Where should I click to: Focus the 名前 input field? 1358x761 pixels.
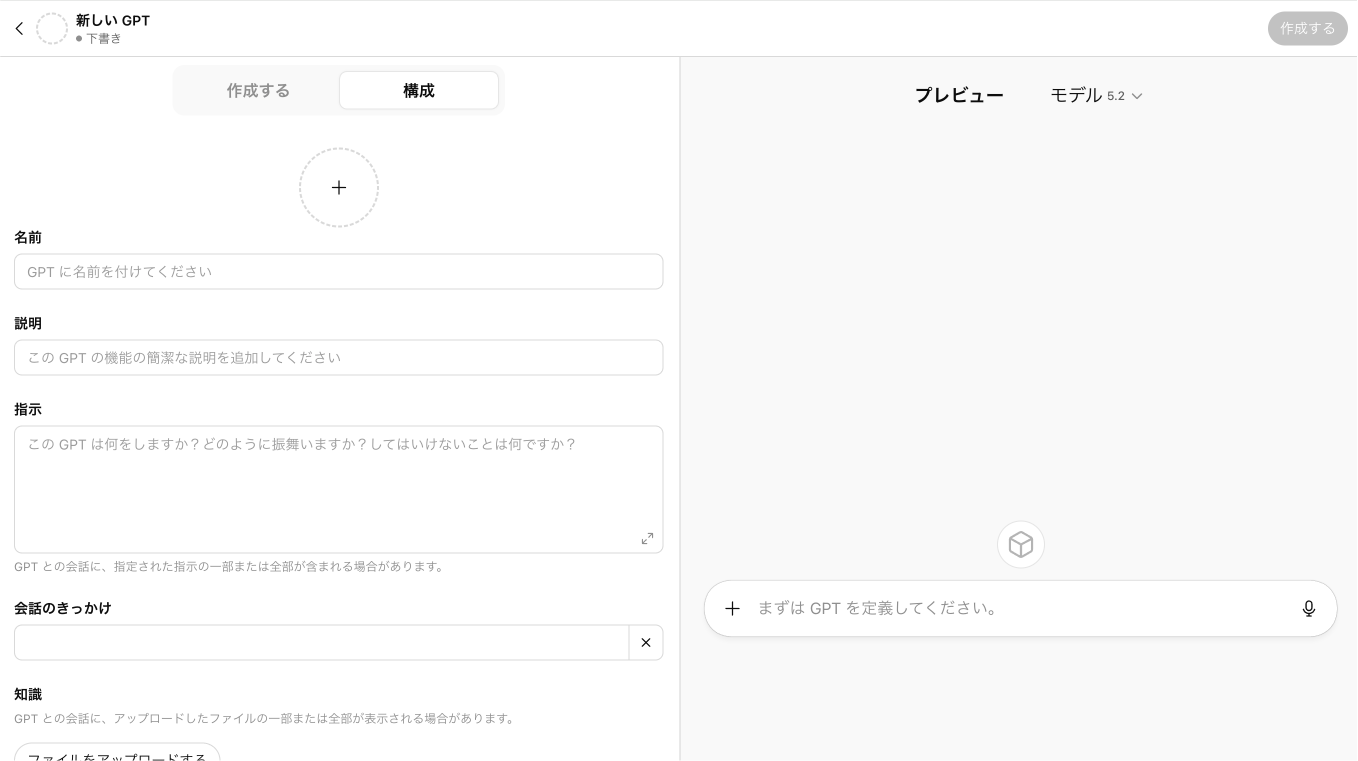tap(338, 272)
